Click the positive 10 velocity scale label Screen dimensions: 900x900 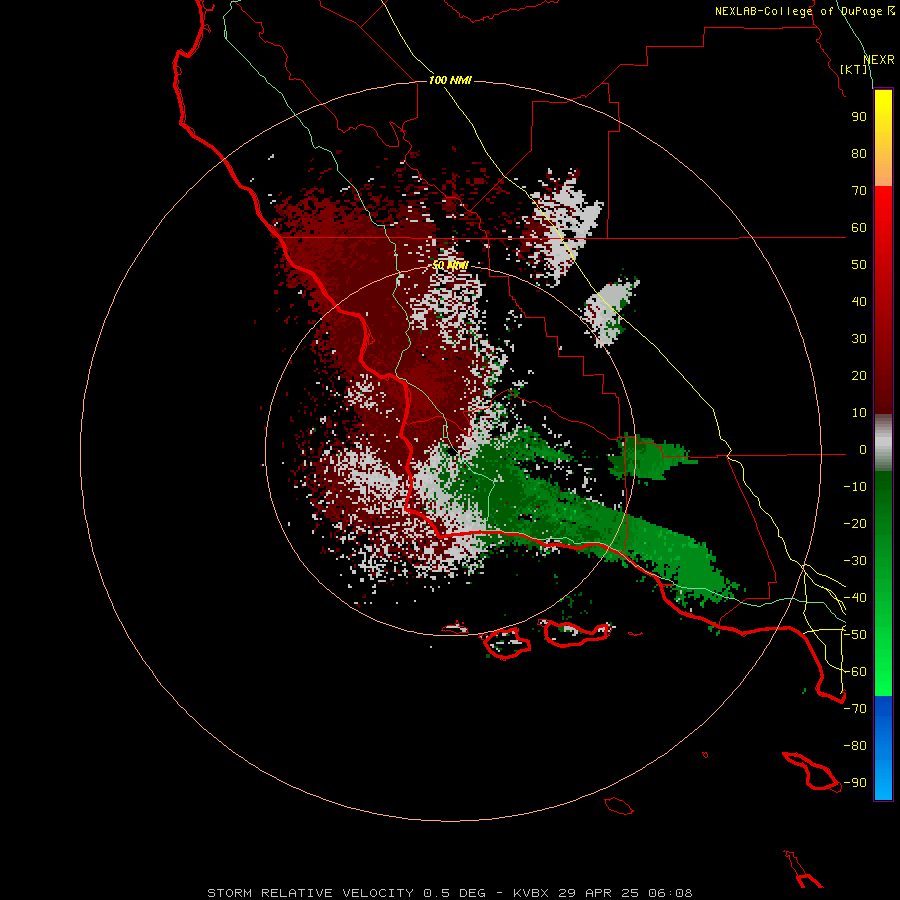click(x=859, y=413)
